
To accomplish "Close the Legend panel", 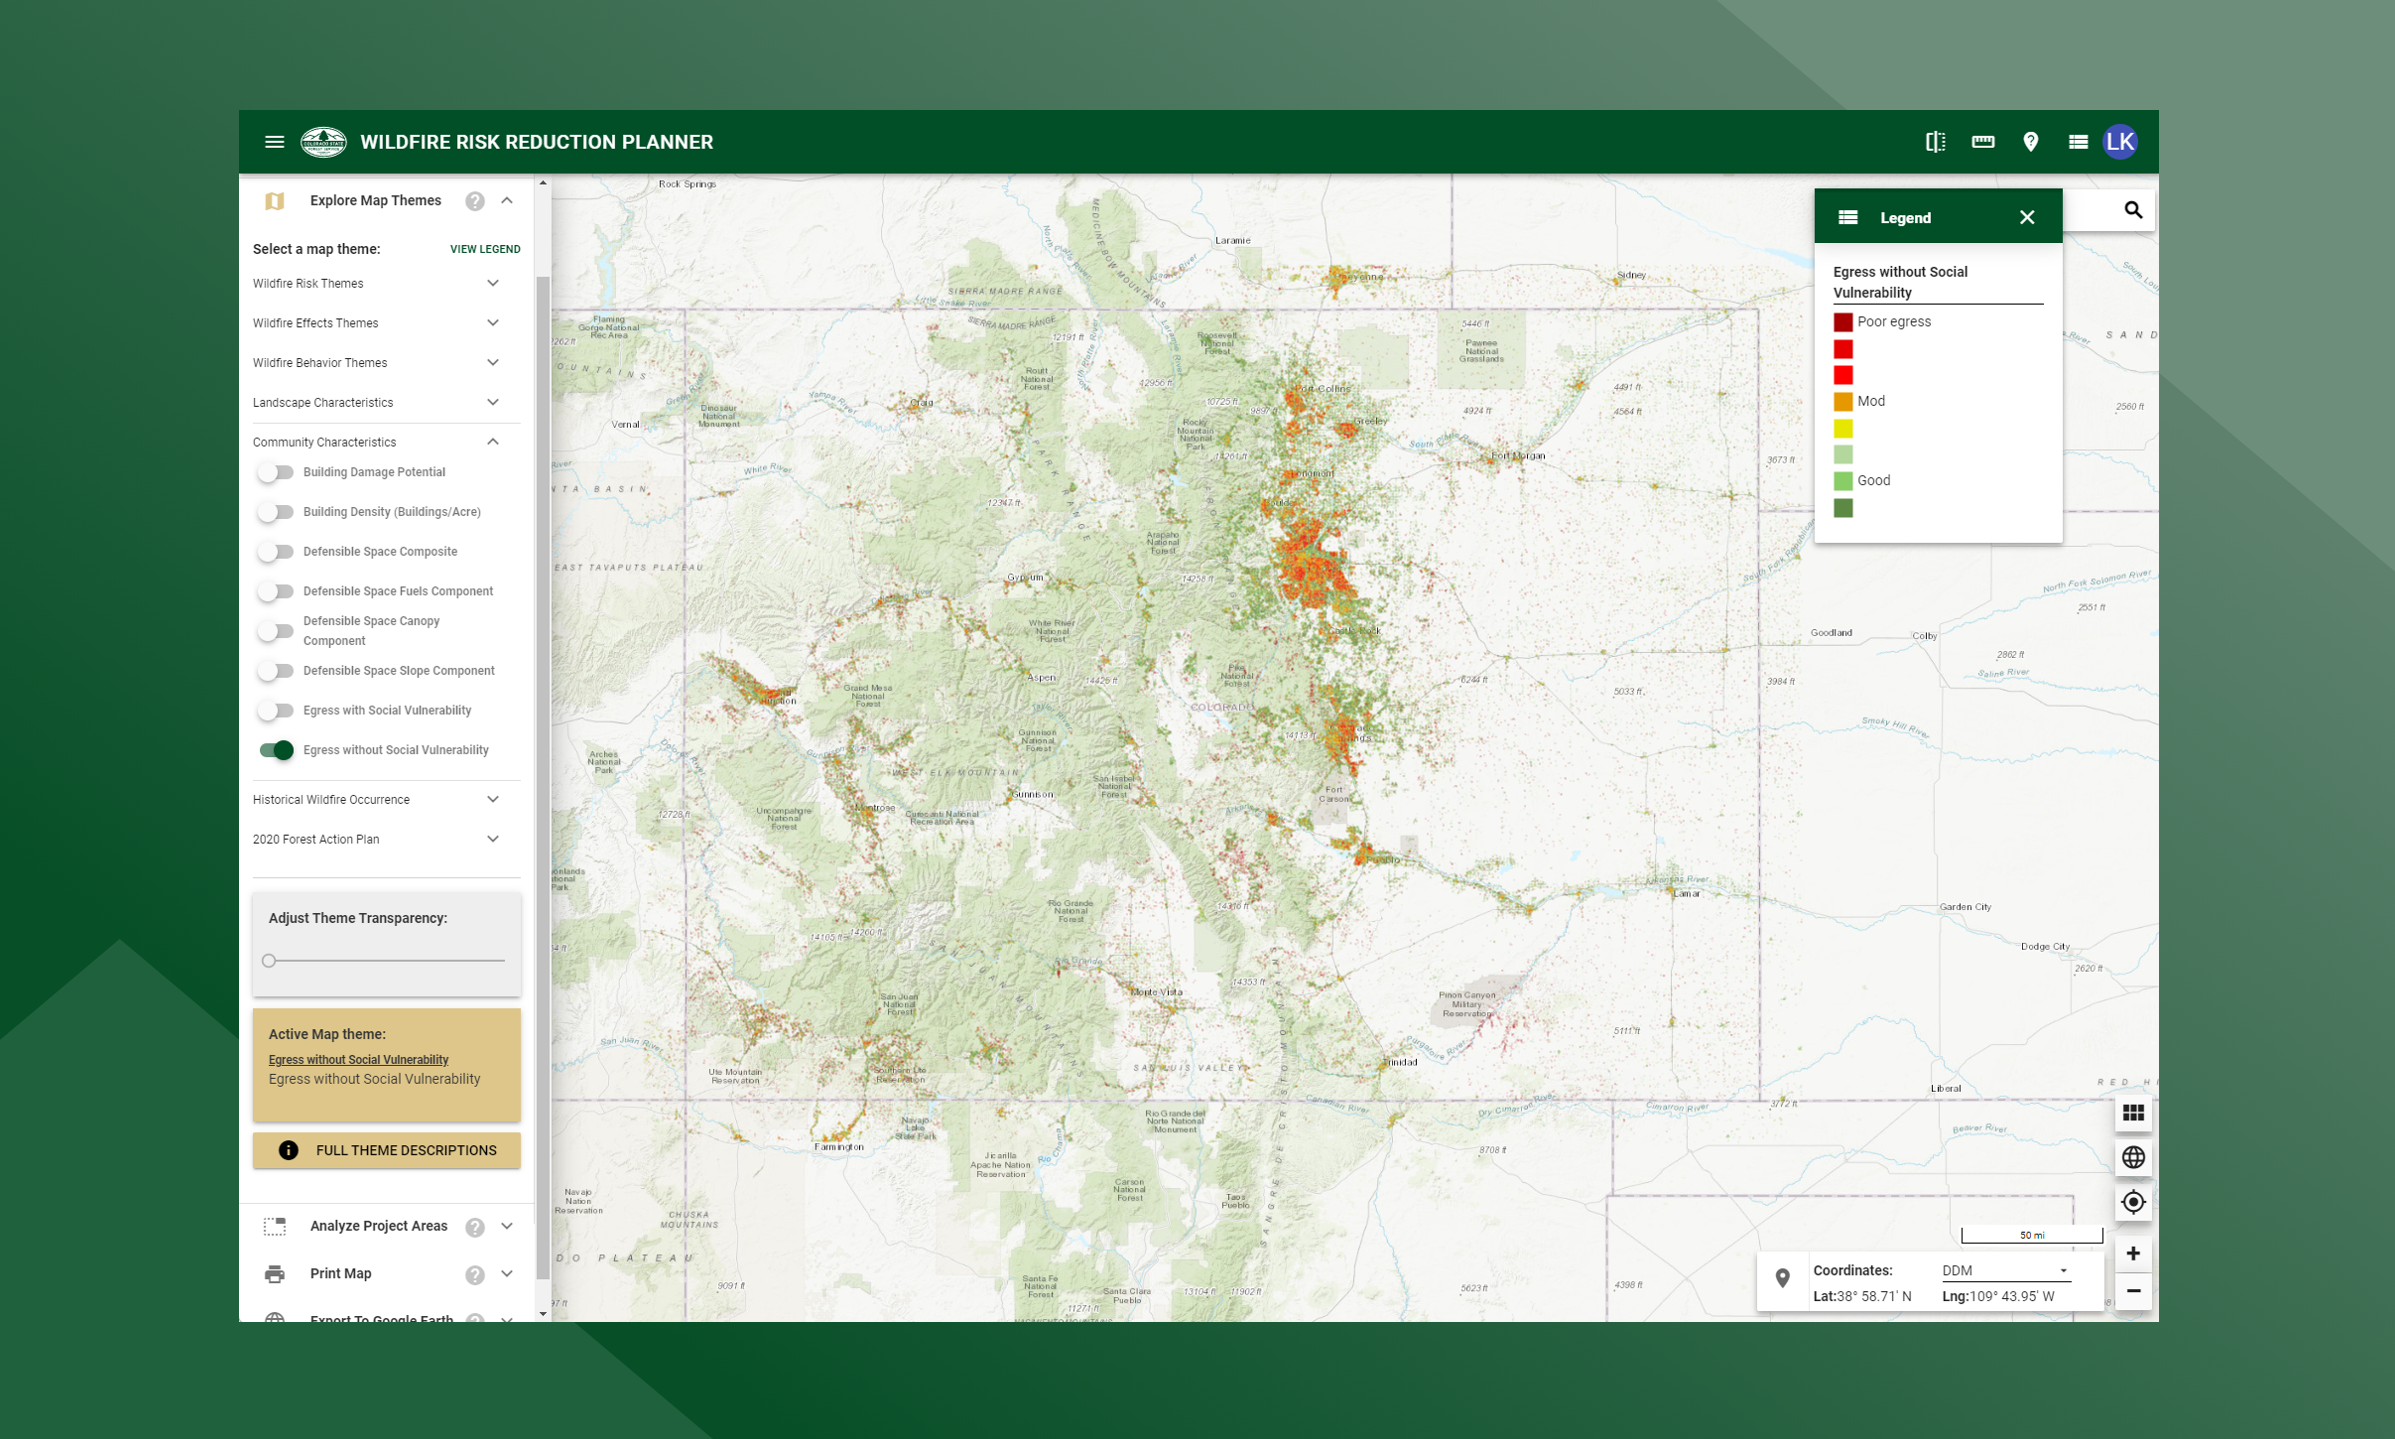I will (x=2026, y=217).
